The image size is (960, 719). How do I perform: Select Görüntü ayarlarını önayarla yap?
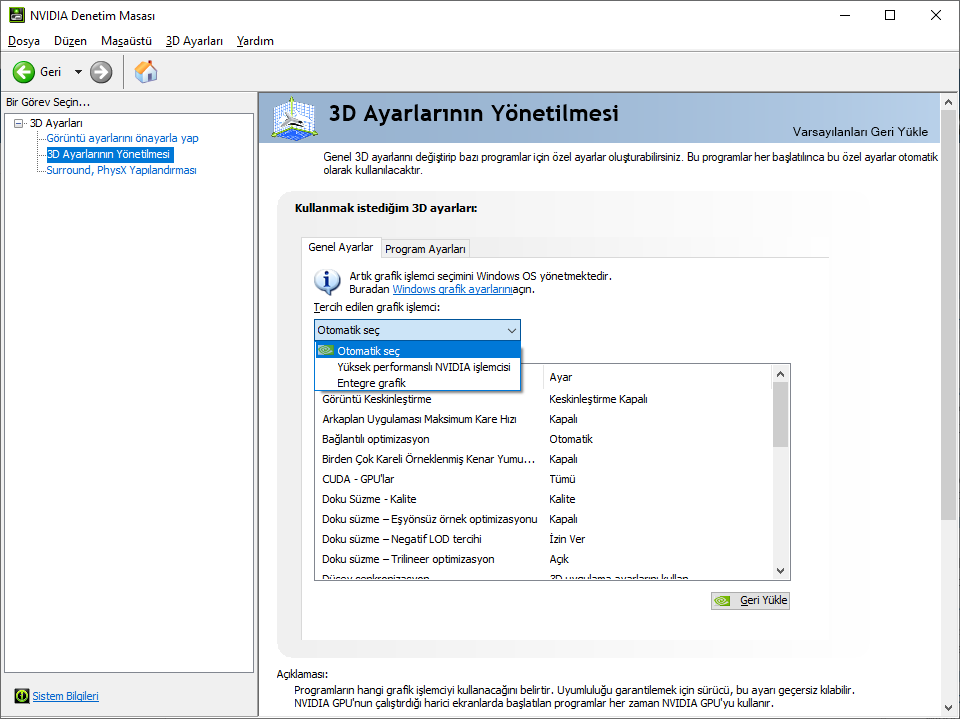tap(122, 138)
